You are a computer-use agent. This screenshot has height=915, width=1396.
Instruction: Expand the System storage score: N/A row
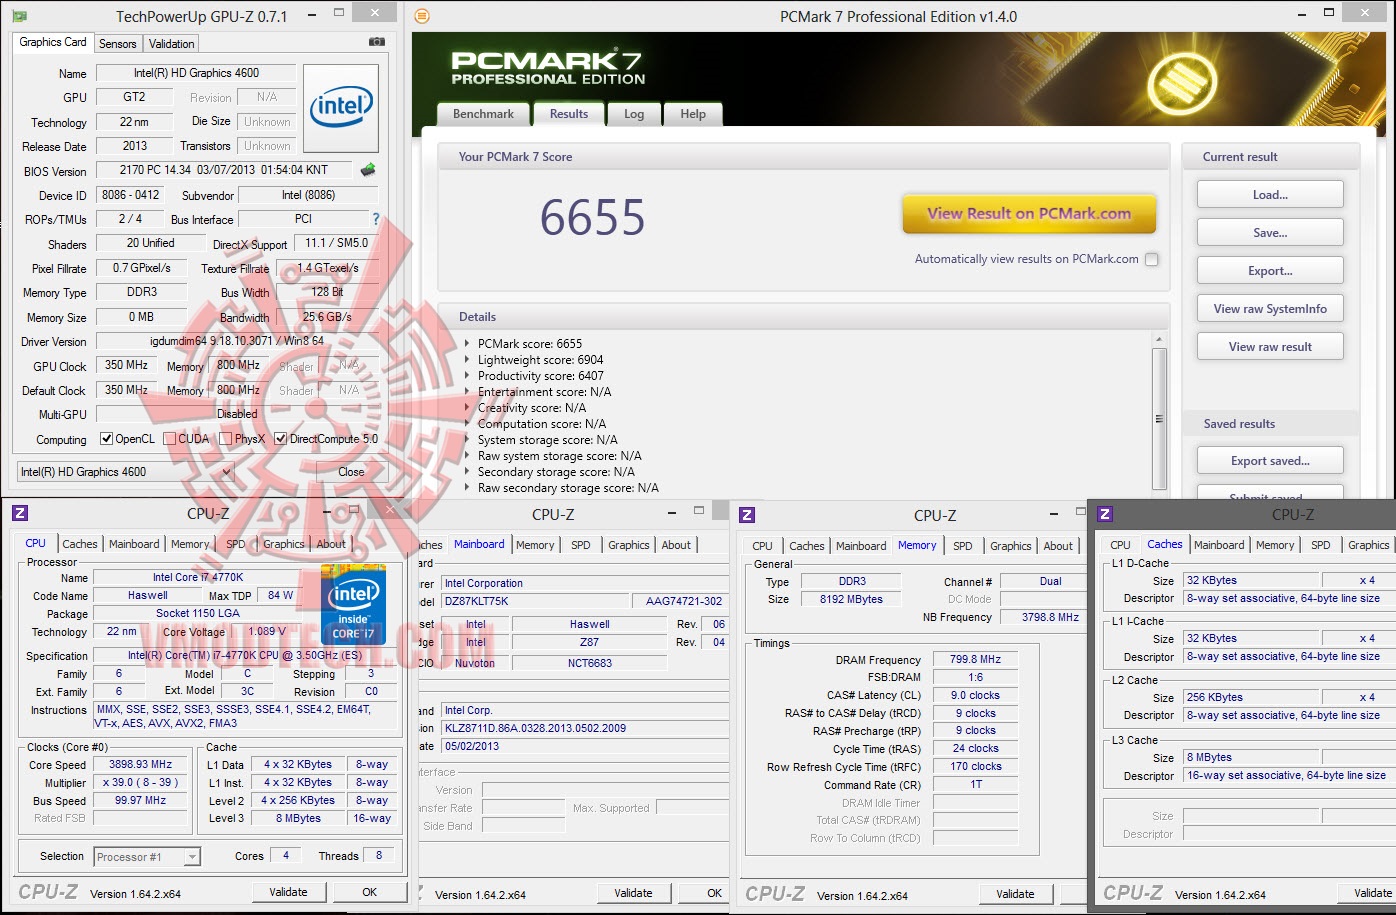467,440
